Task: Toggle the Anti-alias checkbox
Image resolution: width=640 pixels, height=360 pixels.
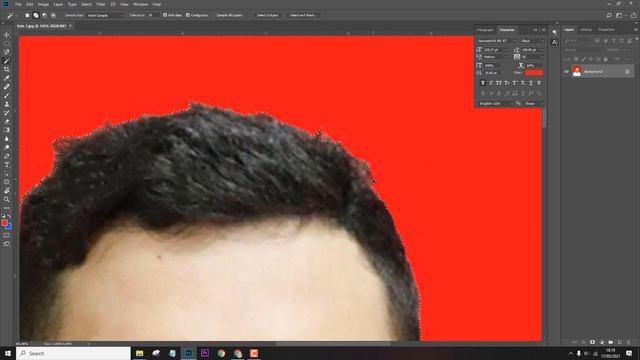Action: [165, 15]
